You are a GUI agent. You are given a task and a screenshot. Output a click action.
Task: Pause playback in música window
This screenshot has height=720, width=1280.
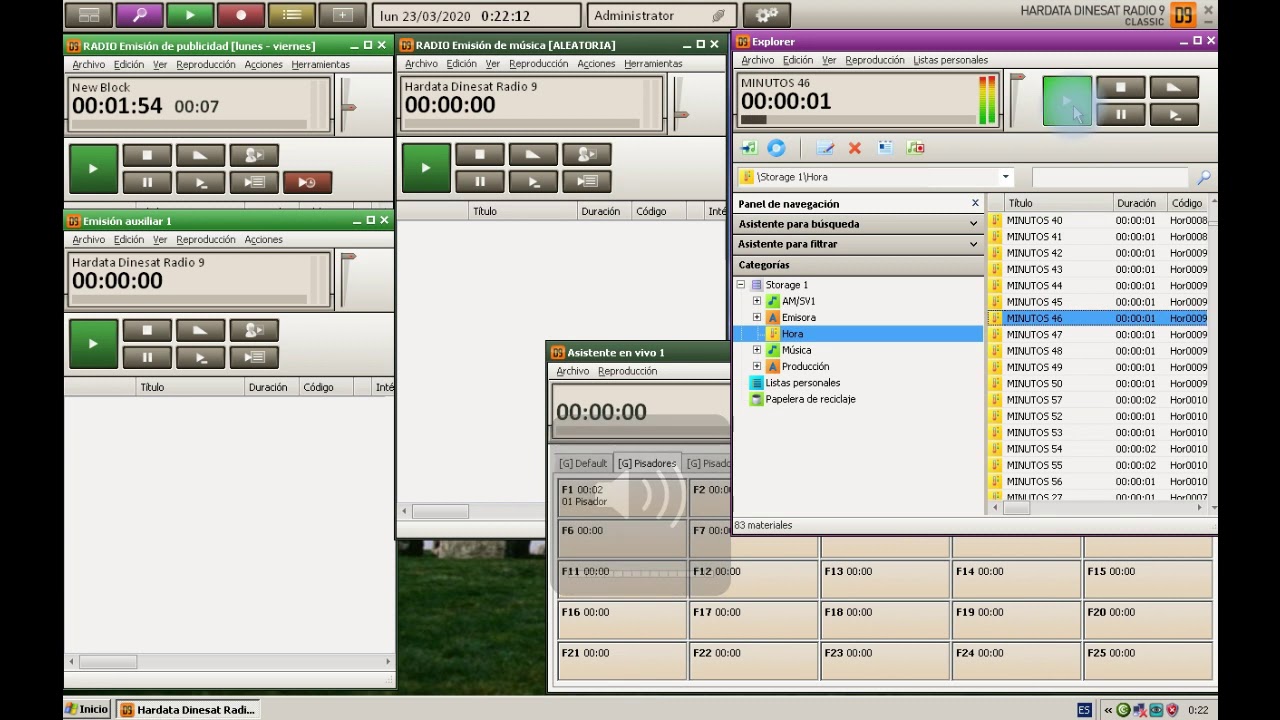coord(479,181)
